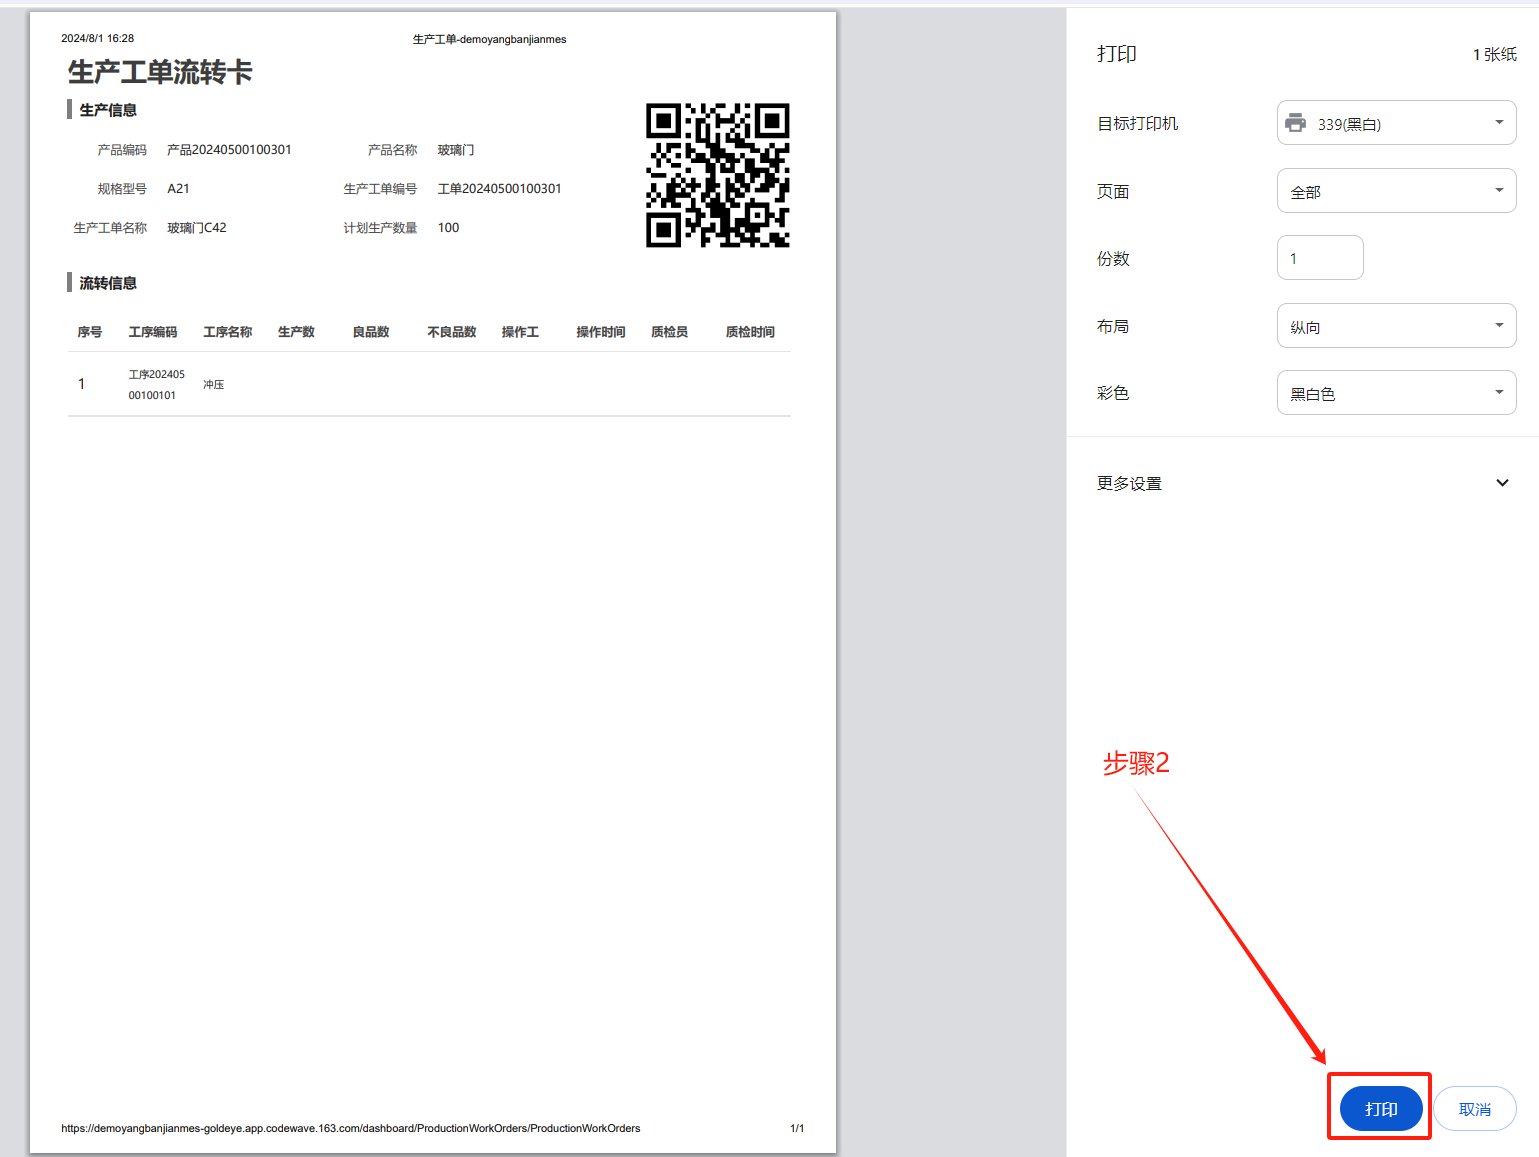Click the 良品数 column header
Viewport: 1539px width, 1157px height.
tap(371, 332)
